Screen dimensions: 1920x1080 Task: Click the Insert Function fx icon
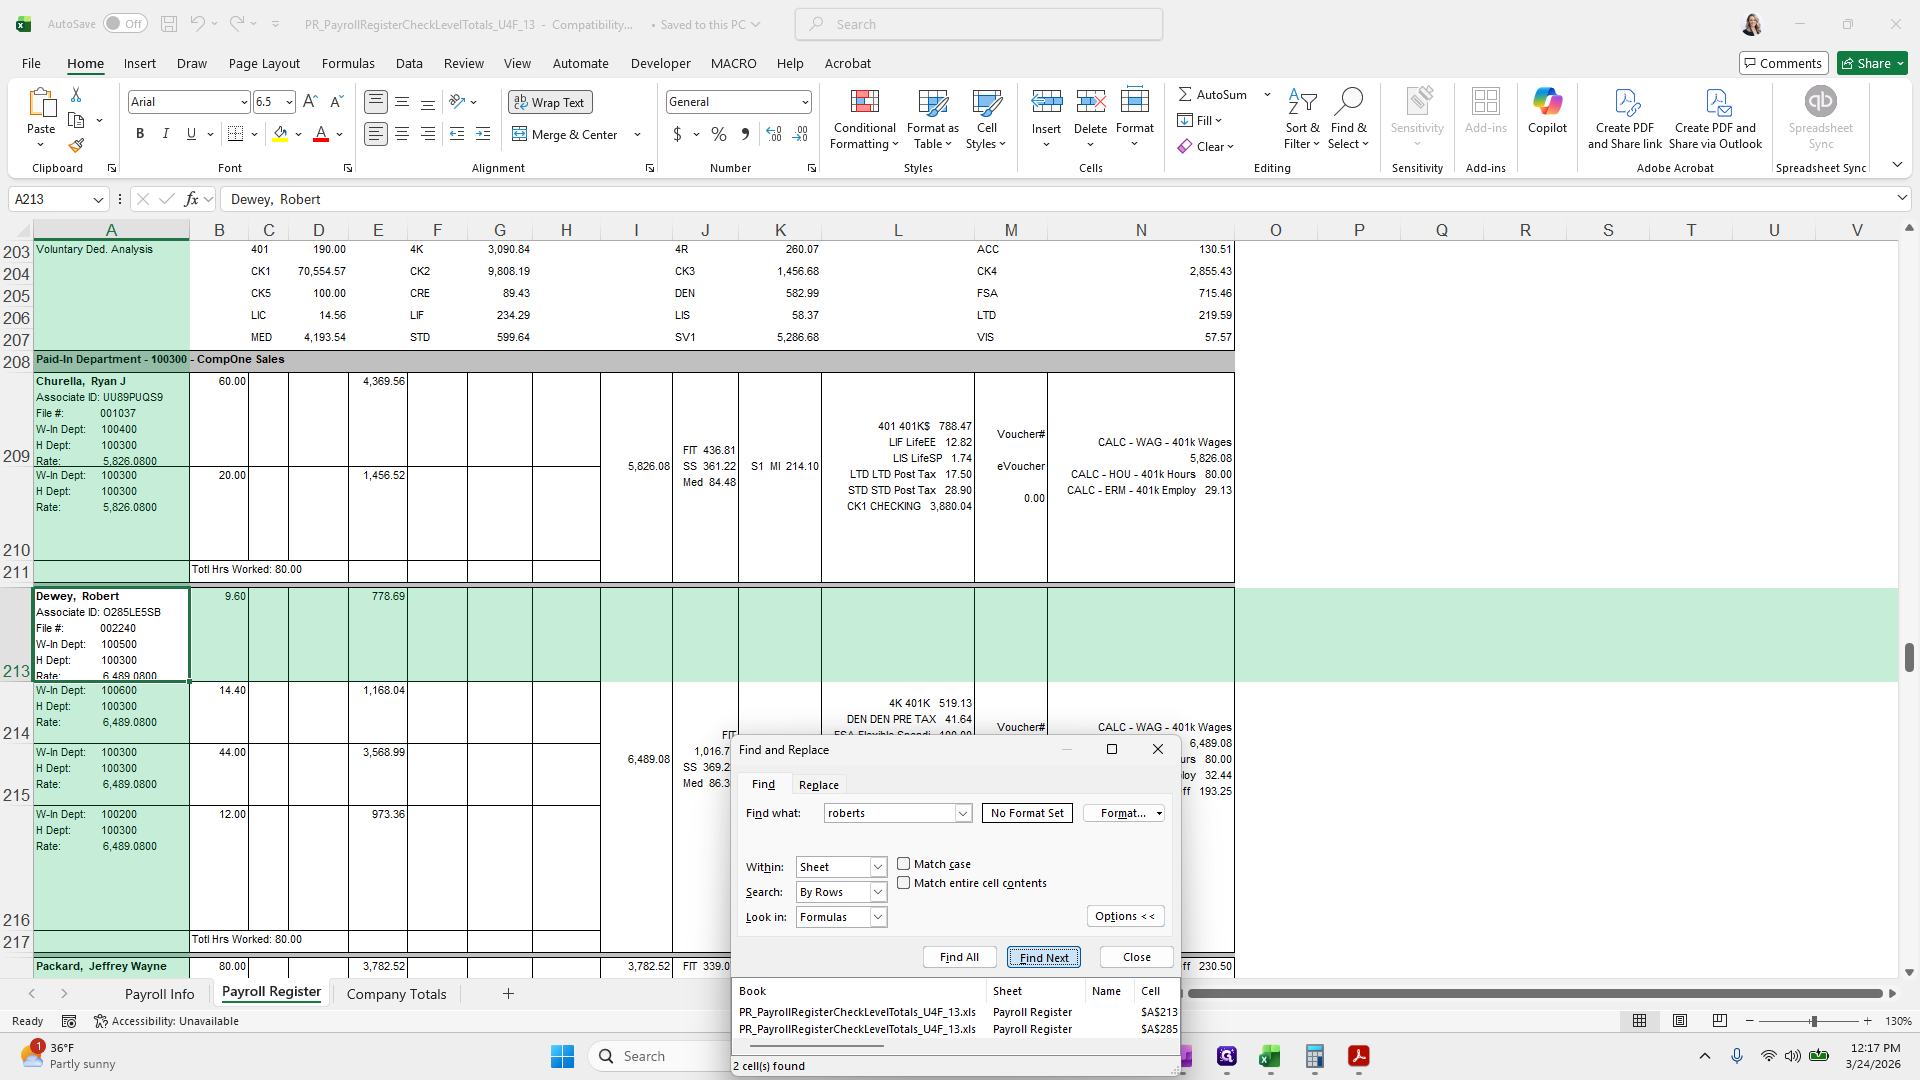click(191, 199)
